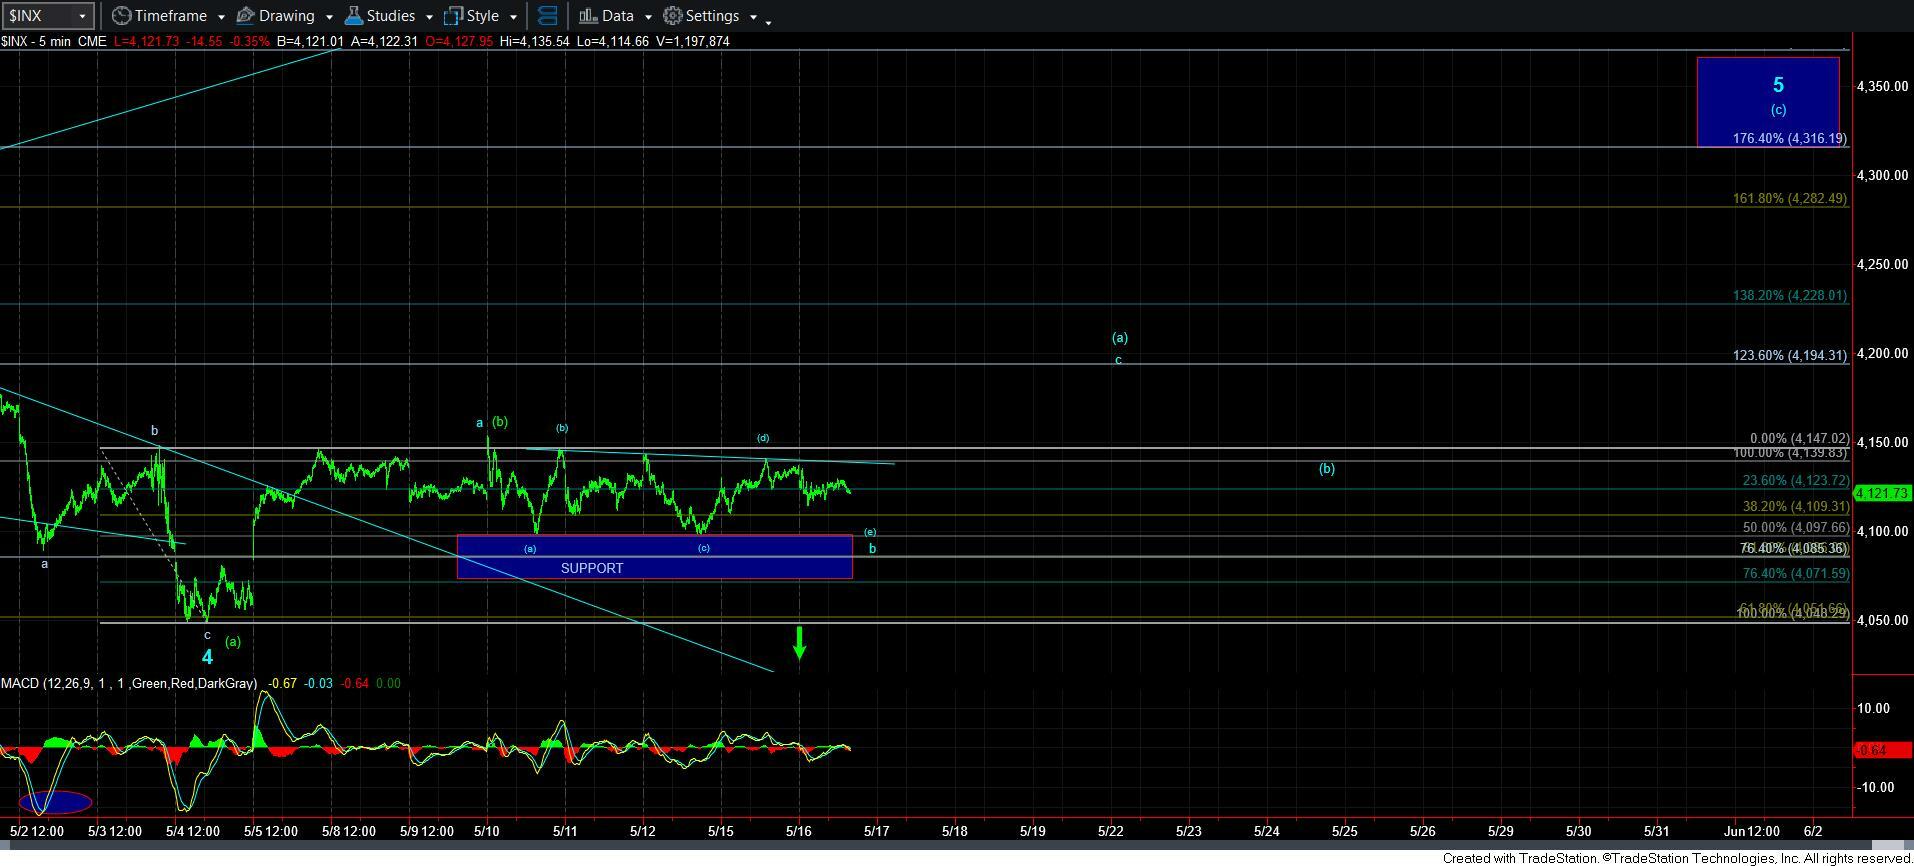This screenshot has width=1914, height=866.
Task: Expand the Studies dropdown arrow
Action: [x=429, y=17]
